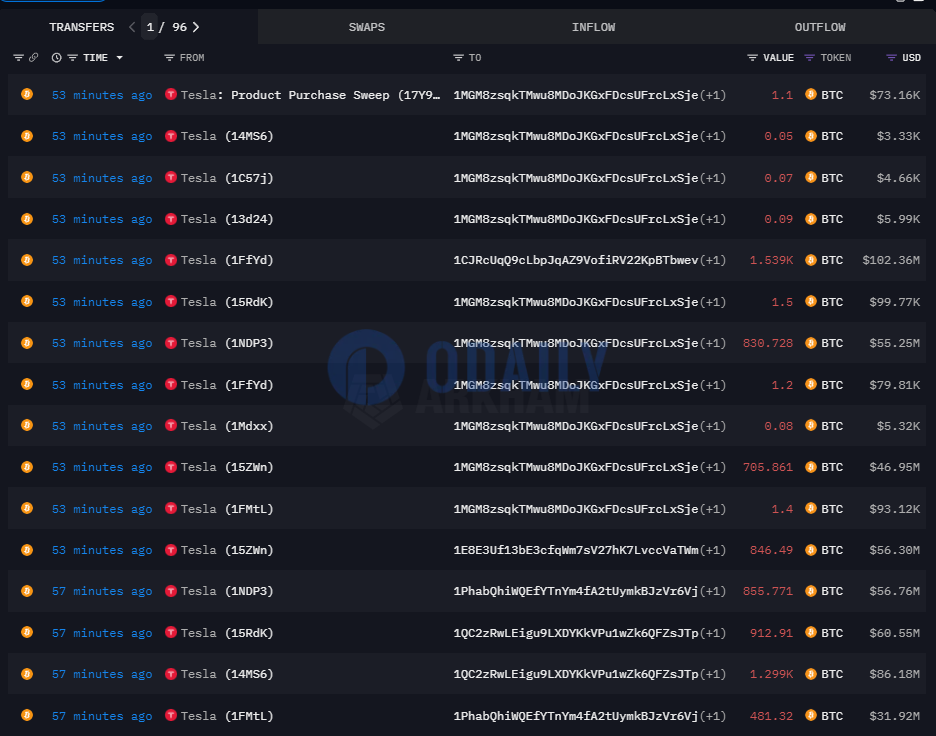Click Tesla logo on (1FMtL) 1.4 BTC row
The image size is (936, 736).
pos(171,508)
